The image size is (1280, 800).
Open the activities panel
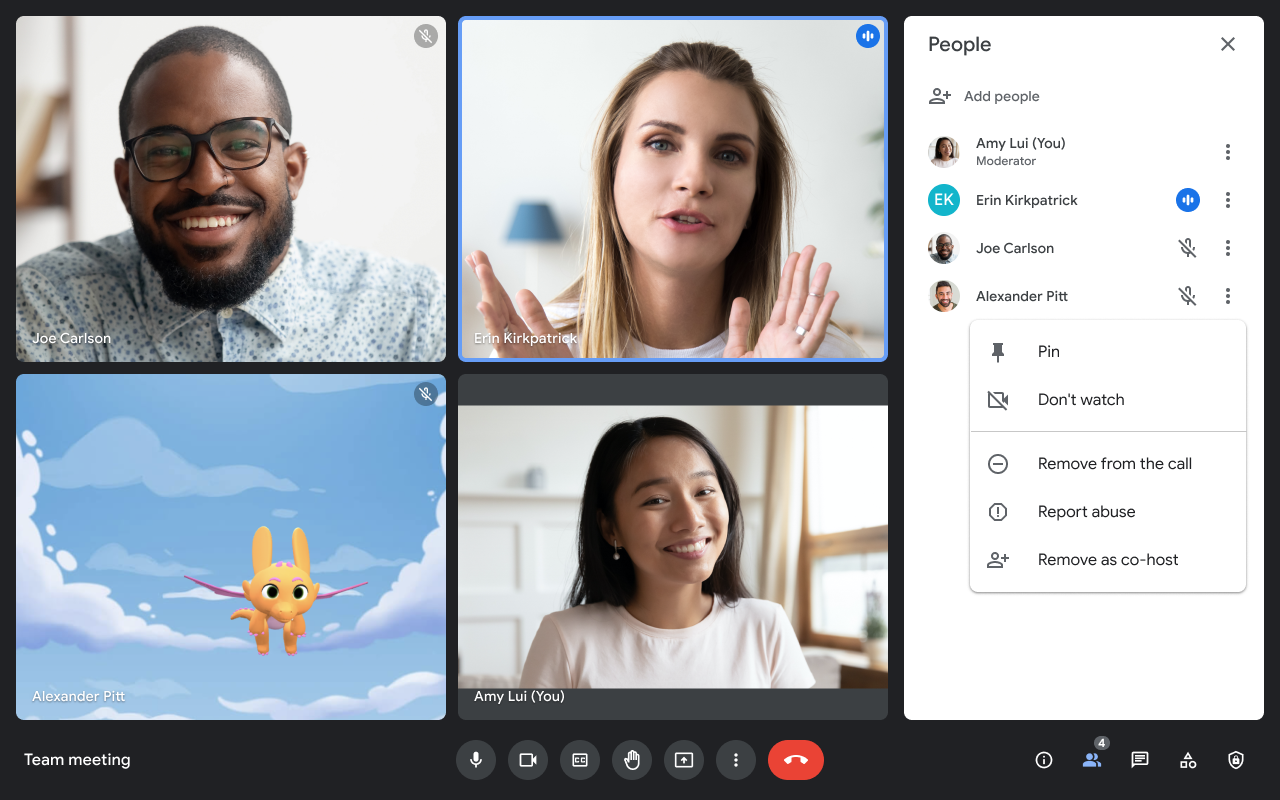tap(1187, 760)
